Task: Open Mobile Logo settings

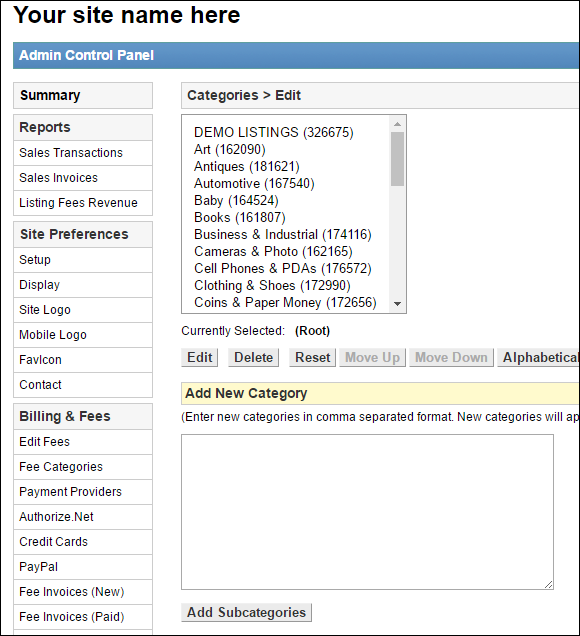Action: pyautogui.click(x=83, y=335)
